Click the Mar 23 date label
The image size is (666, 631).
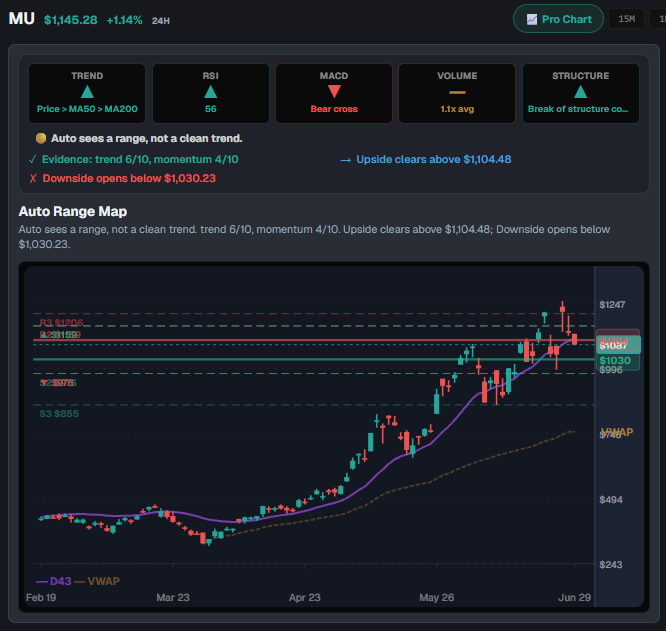click(x=173, y=597)
